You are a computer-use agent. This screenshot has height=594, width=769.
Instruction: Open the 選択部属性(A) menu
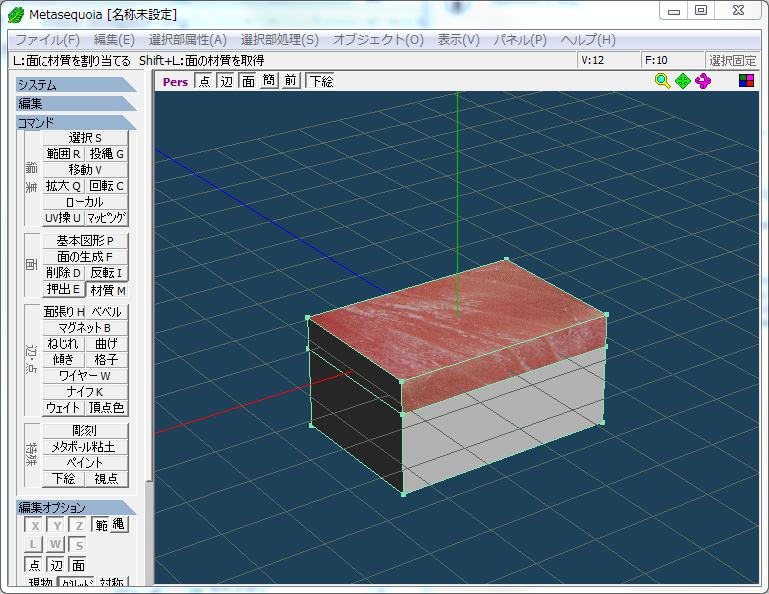click(187, 40)
